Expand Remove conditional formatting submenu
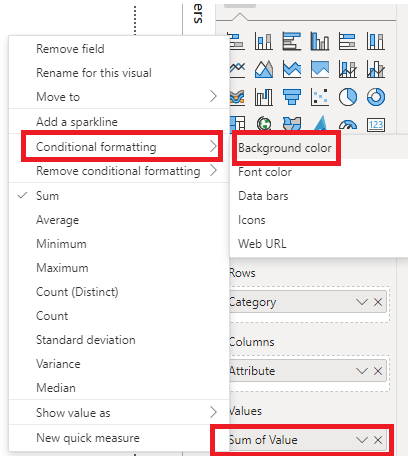The width and height of the screenshot is (408, 456). [119, 171]
